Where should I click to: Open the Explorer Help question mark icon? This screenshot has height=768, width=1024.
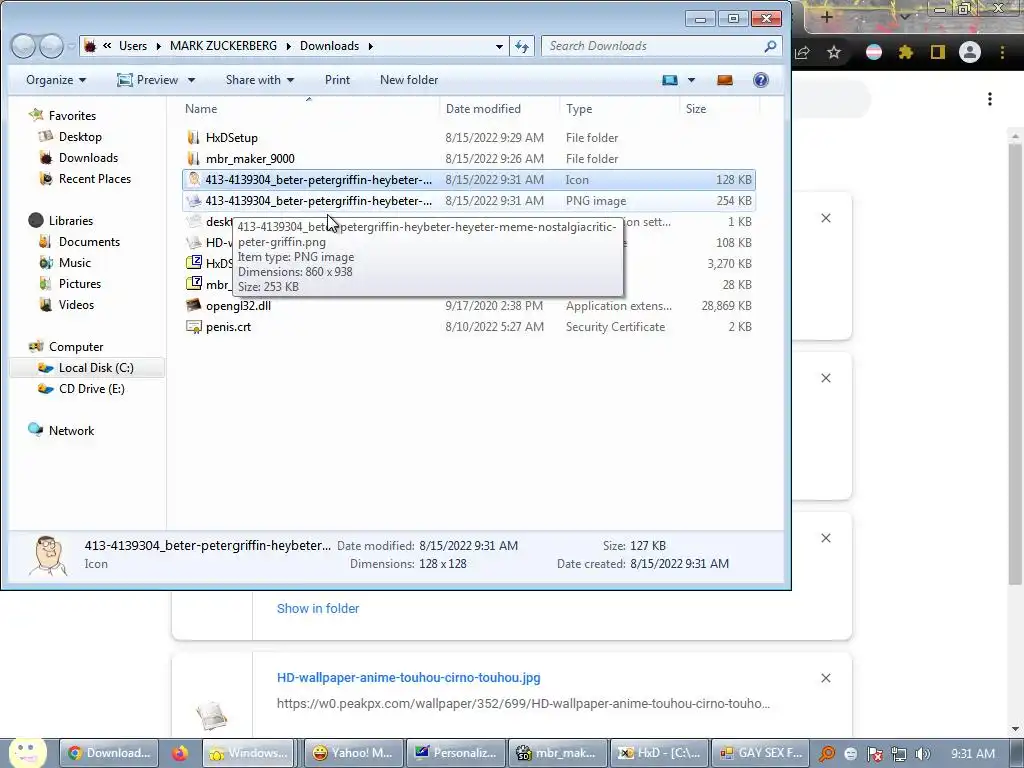[761, 80]
